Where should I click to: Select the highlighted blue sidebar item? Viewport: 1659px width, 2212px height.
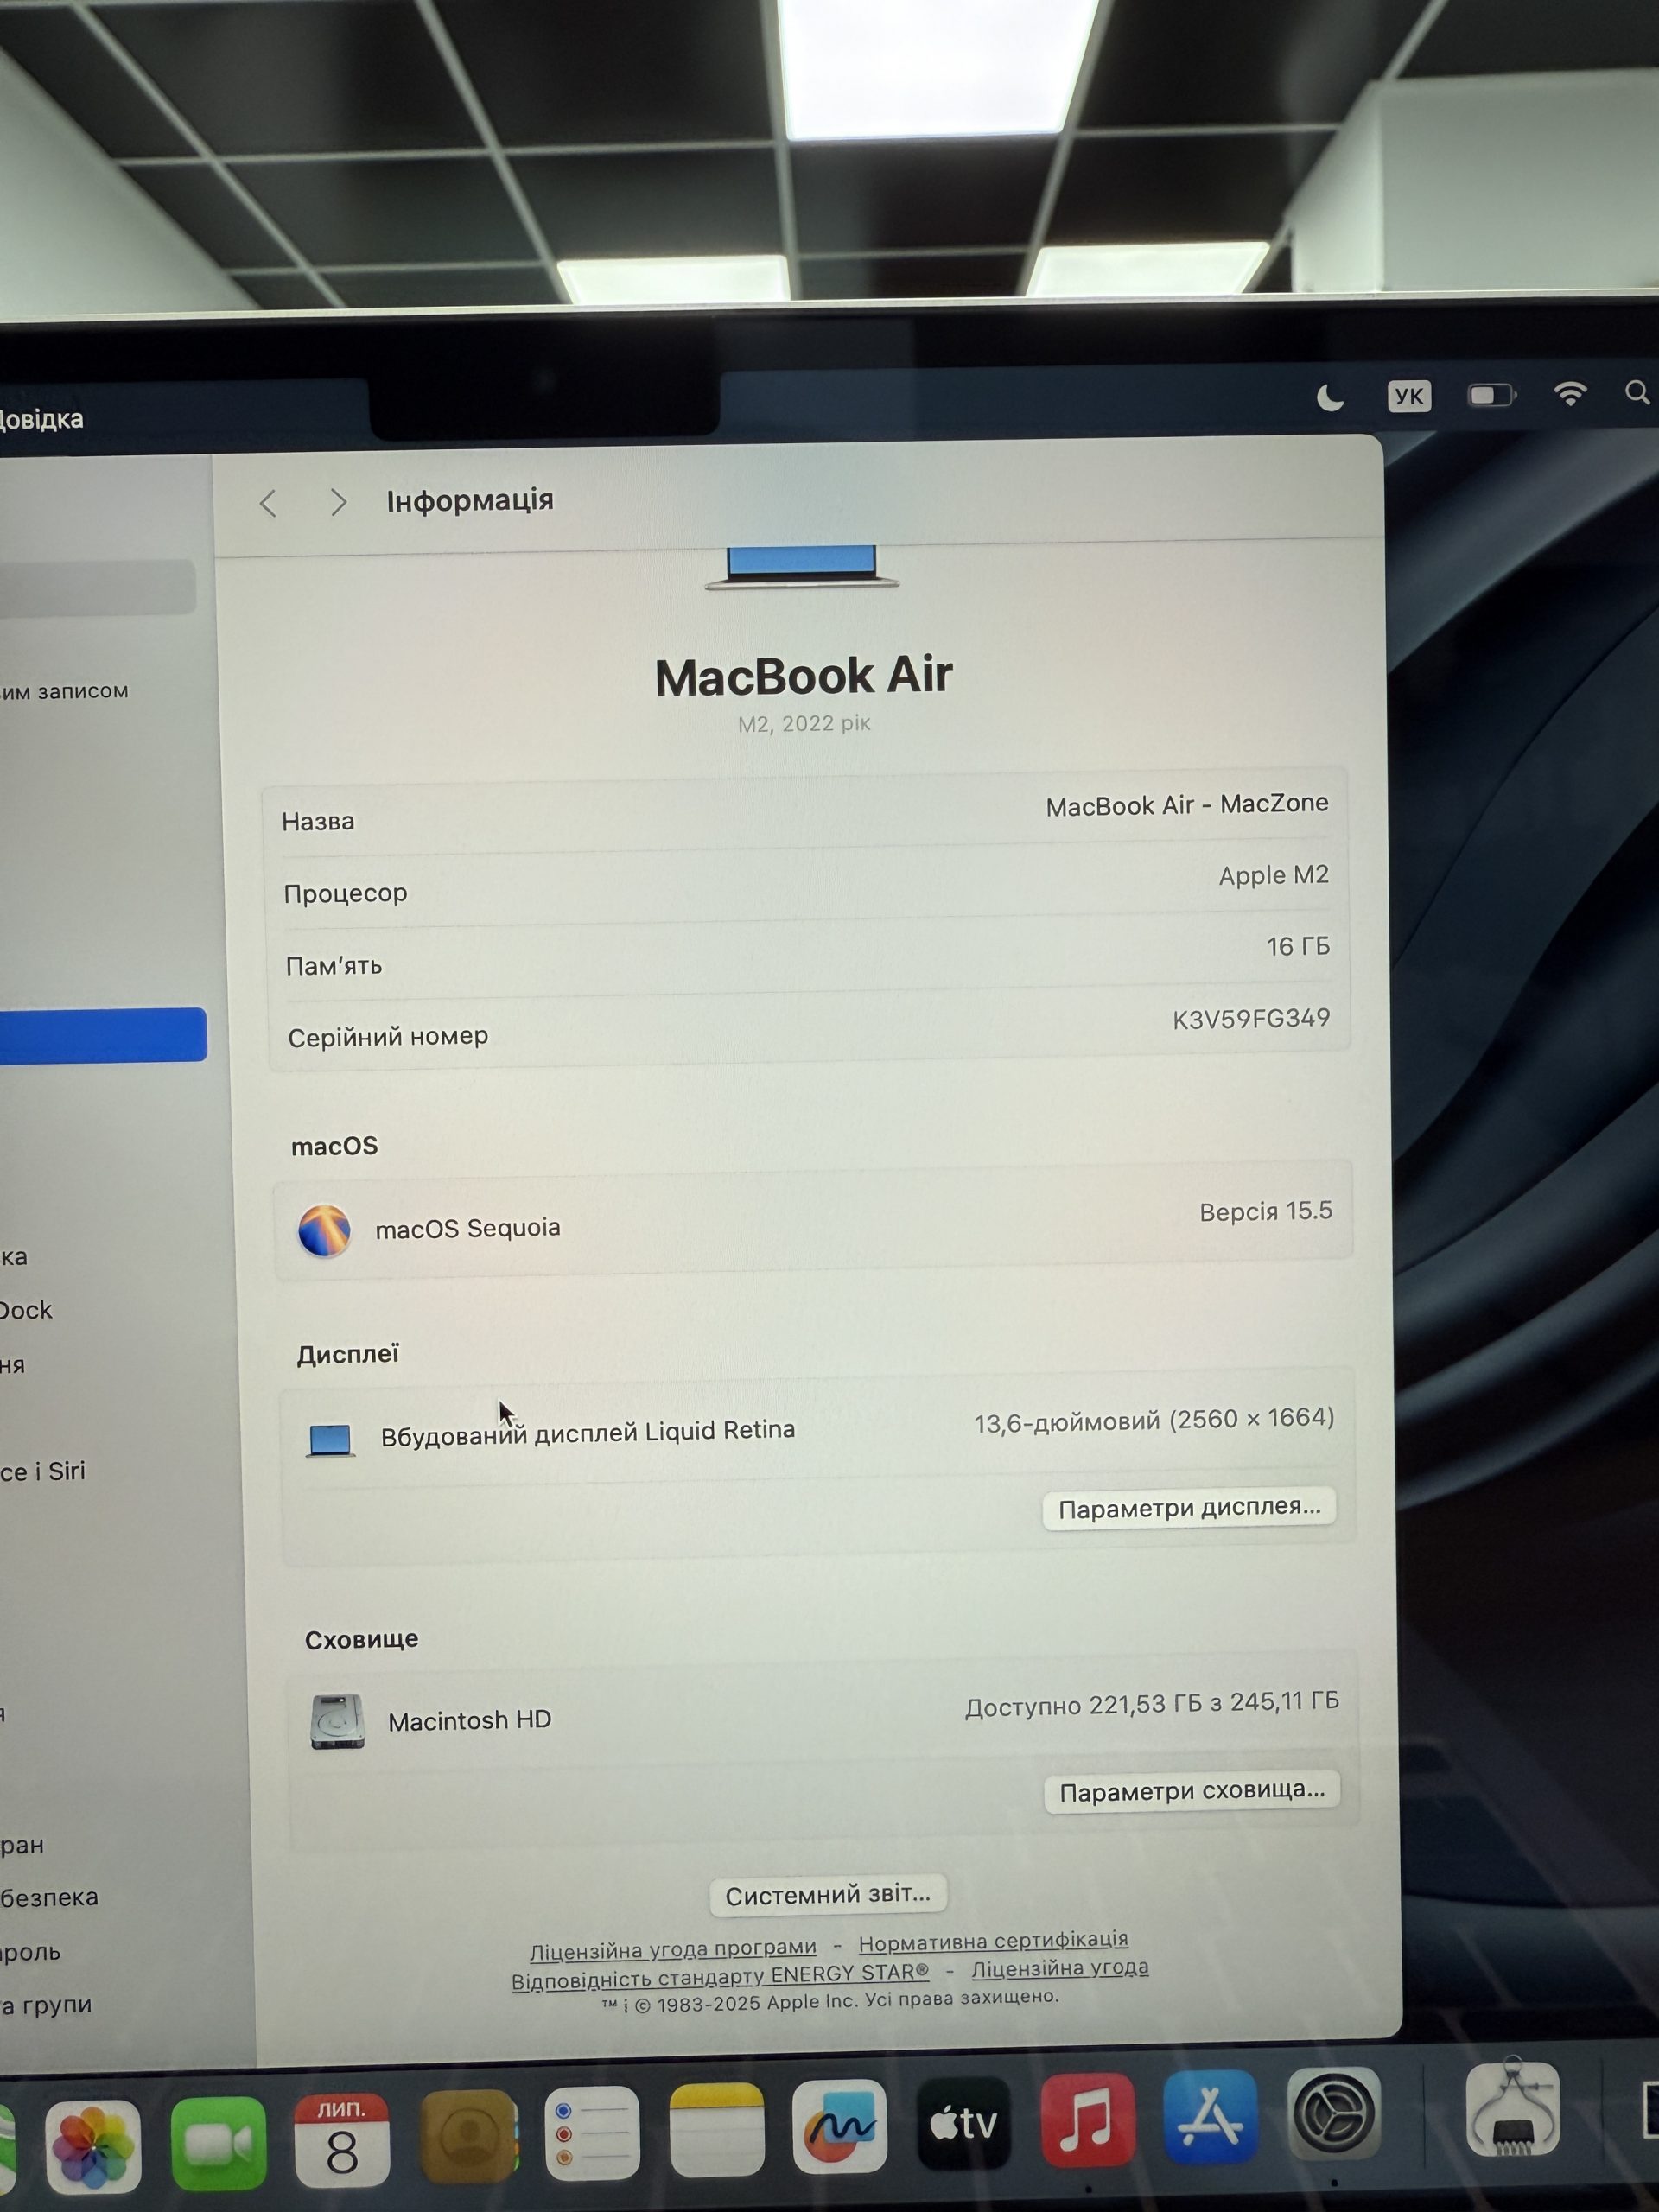pos(103,1035)
